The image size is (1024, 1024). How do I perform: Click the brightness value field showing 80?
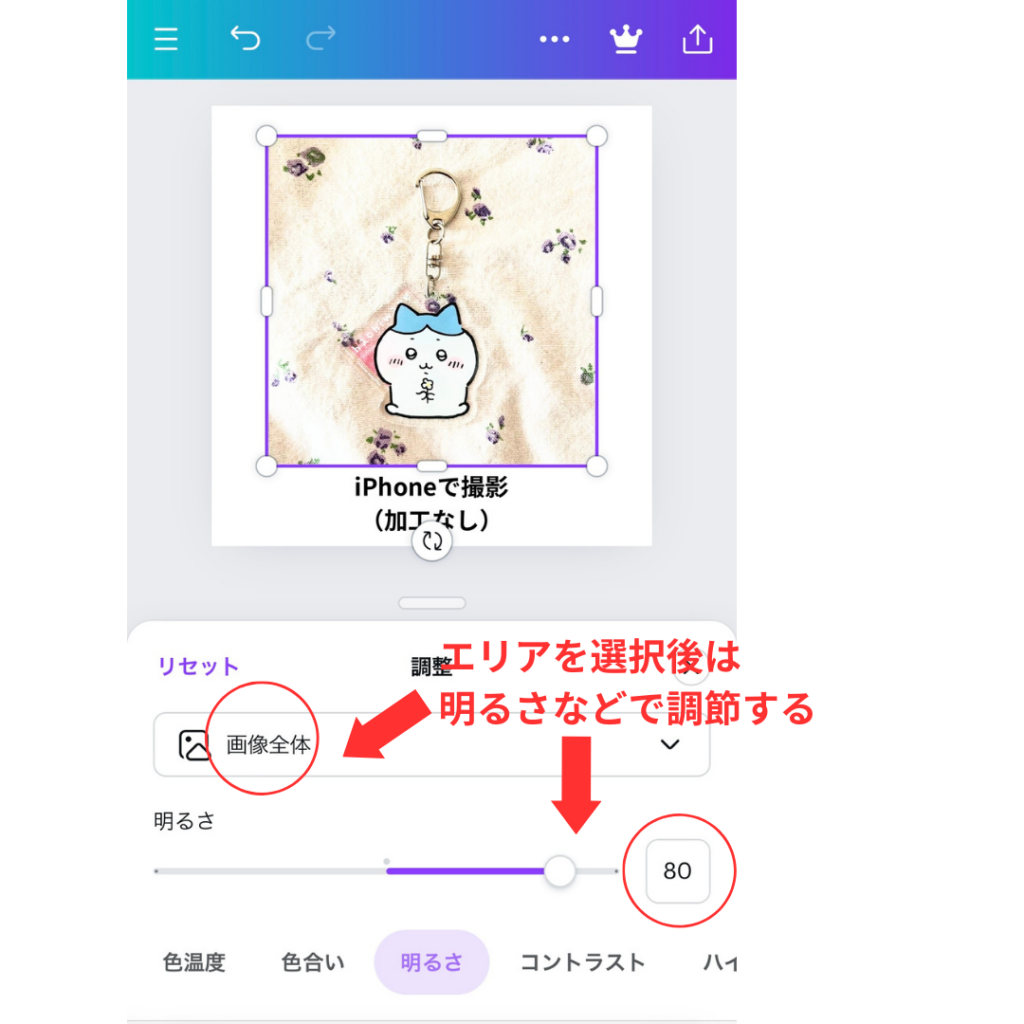(677, 871)
